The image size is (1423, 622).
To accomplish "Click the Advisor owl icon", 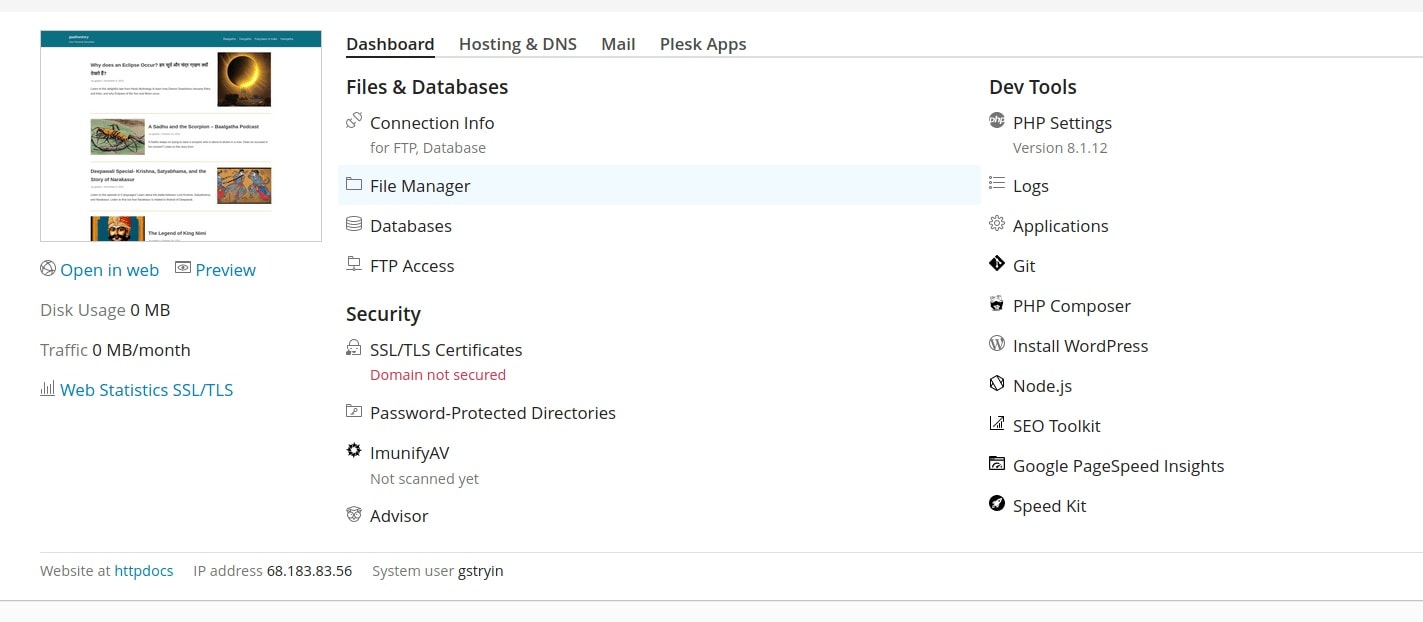I will [353, 514].
